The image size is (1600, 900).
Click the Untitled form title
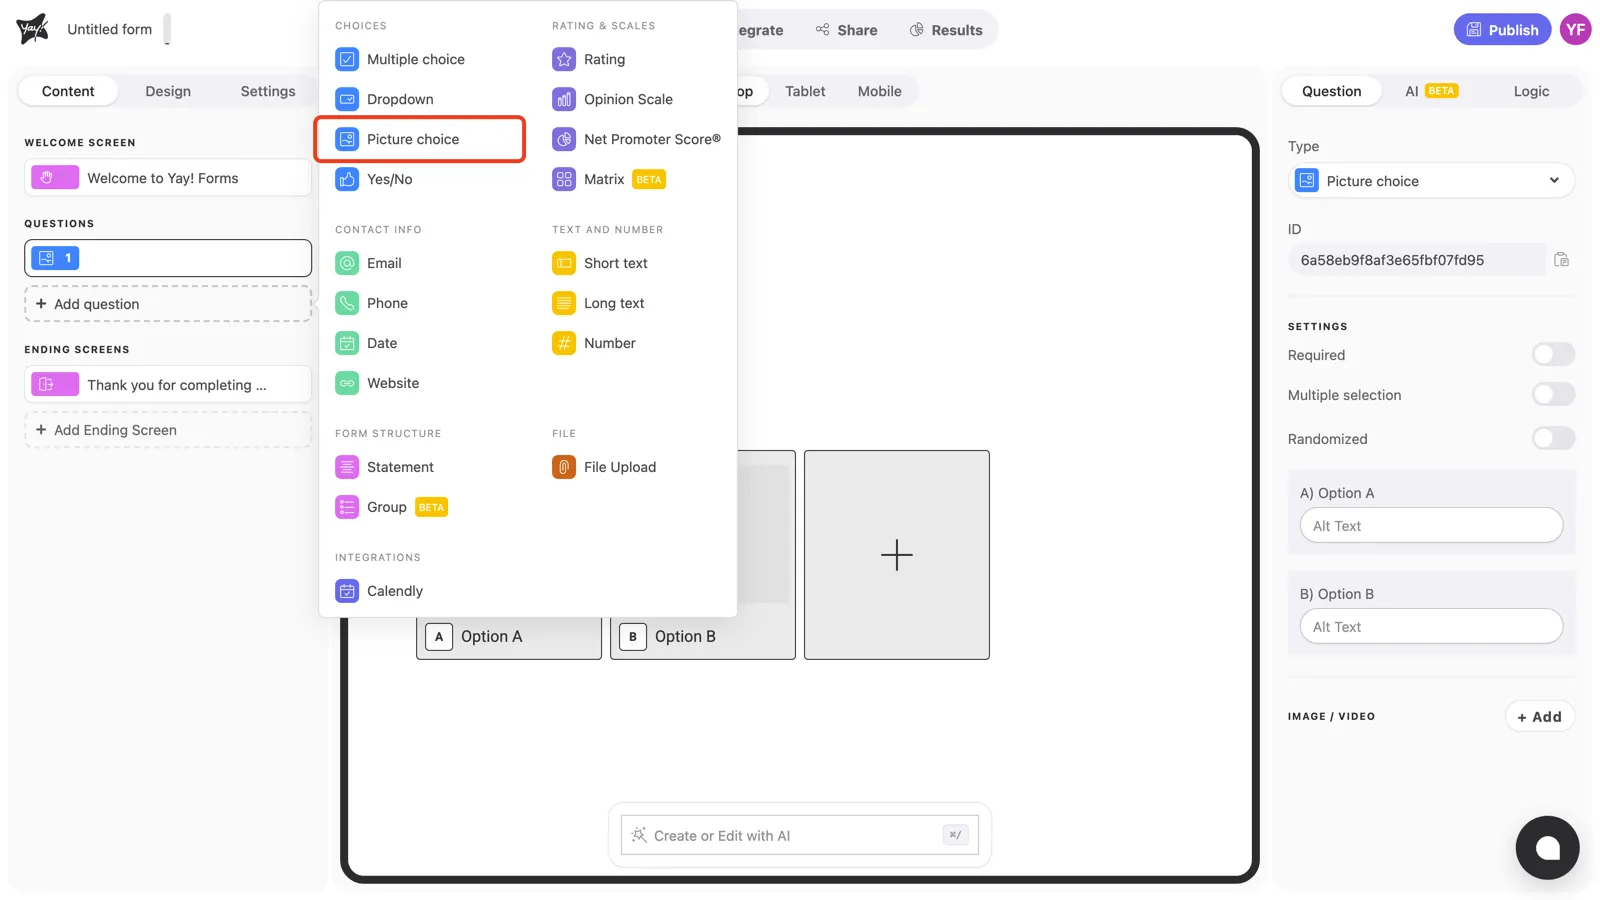click(110, 30)
